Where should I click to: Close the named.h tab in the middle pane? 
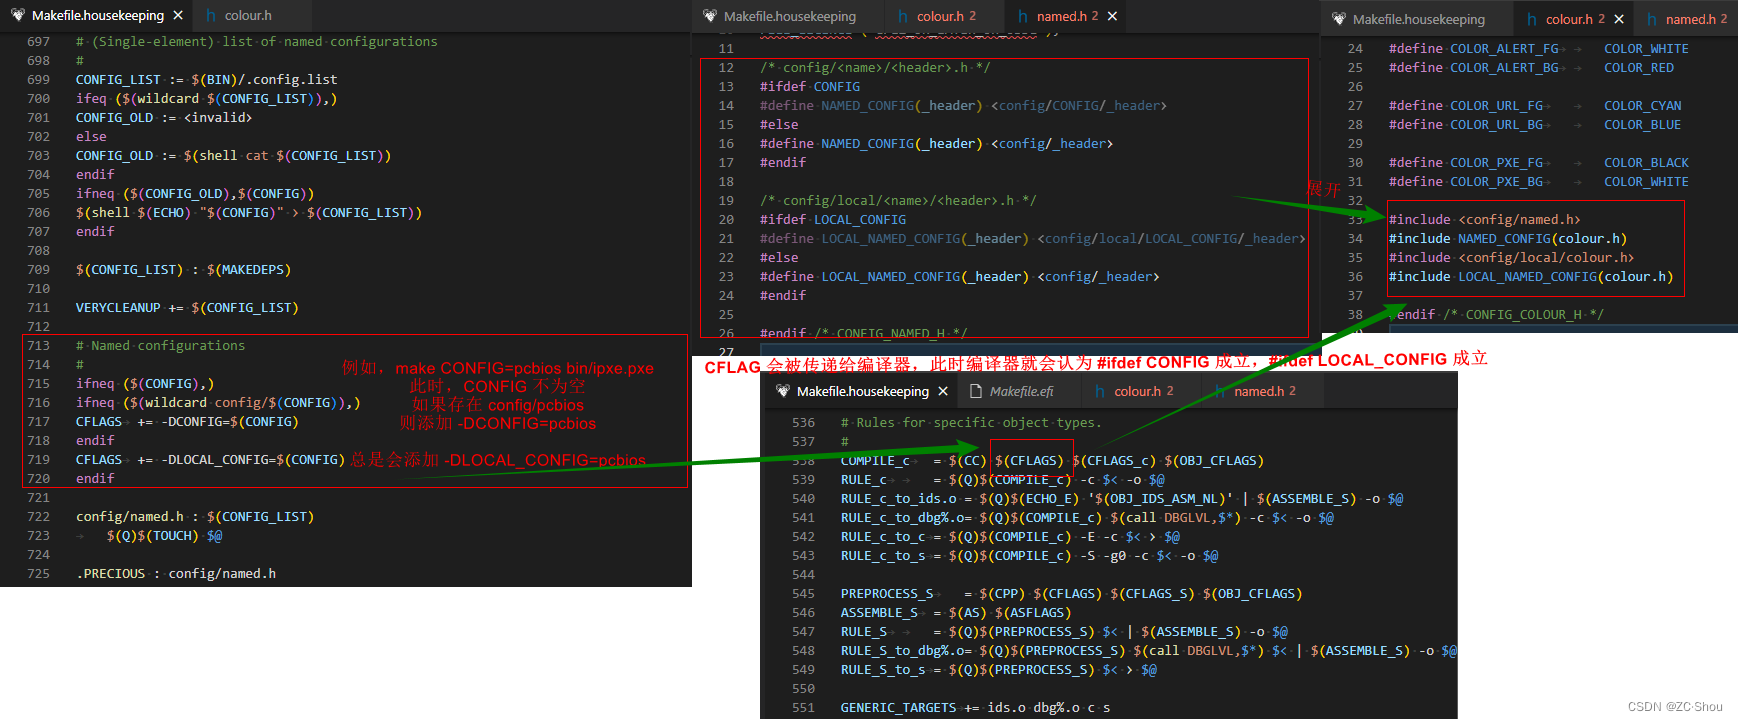1112,16
